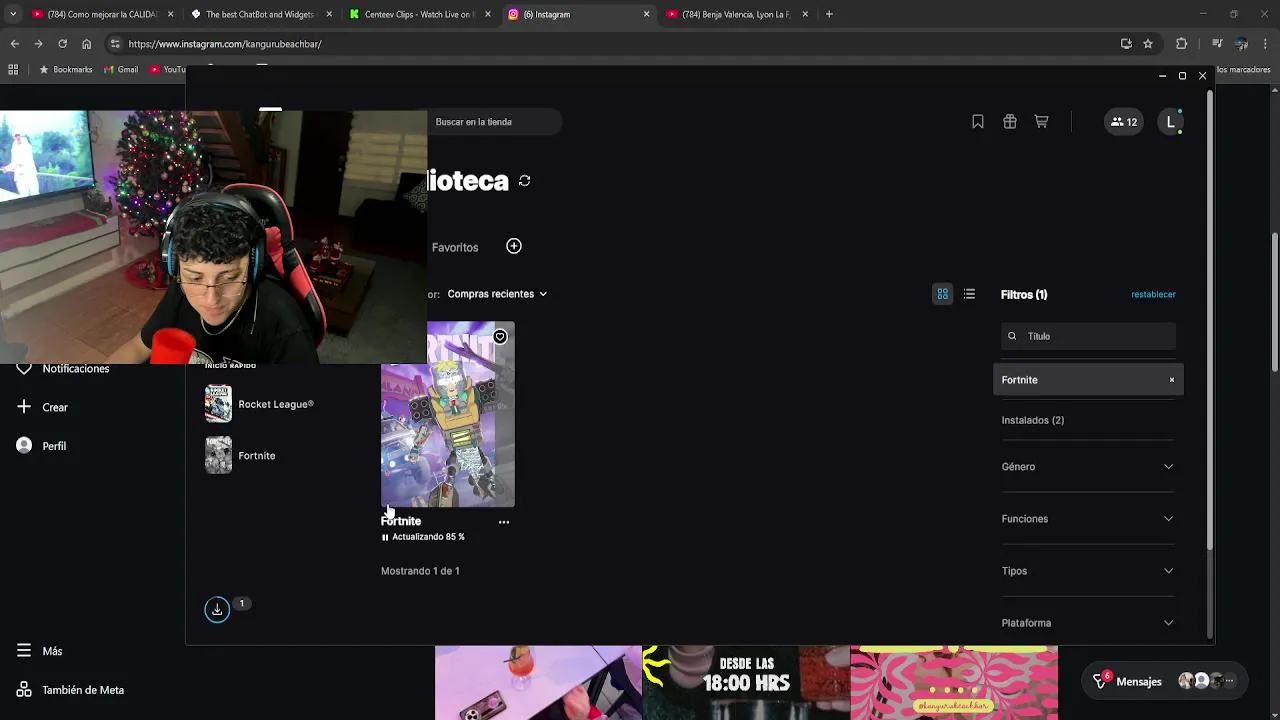Open Instagram Crear menu
The image size is (1280, 720).
click(x=42, y=407)
